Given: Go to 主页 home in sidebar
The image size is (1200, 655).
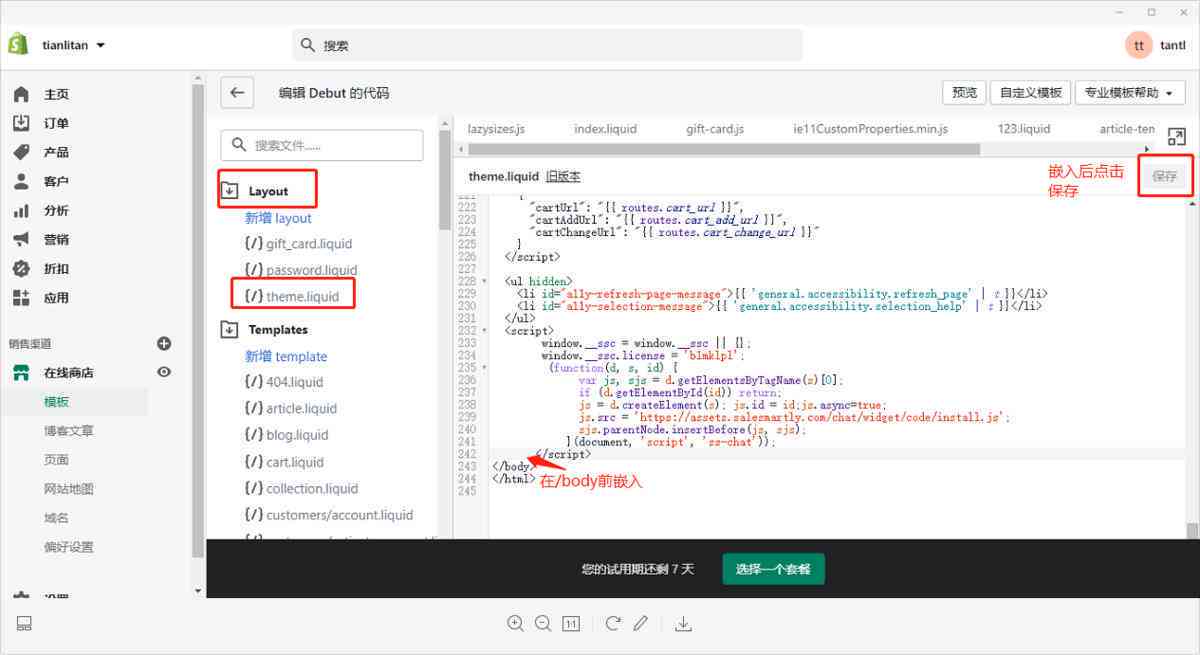Looking at the screenshot, I should [x=56, y=94].
